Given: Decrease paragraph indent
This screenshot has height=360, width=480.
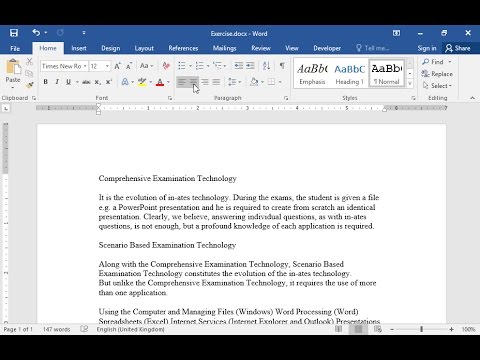Looking at the screenshot, I should coord(239,66).
